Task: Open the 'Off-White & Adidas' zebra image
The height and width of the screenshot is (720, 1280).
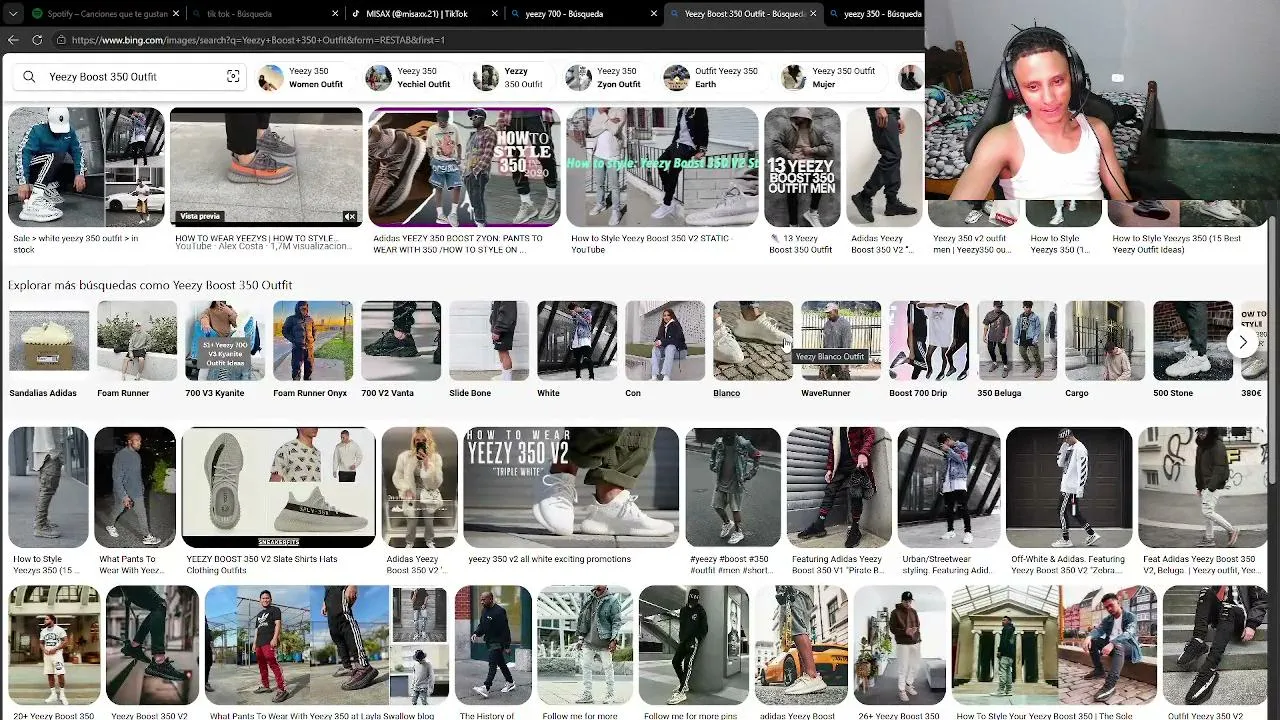Action: (1069, 487)
